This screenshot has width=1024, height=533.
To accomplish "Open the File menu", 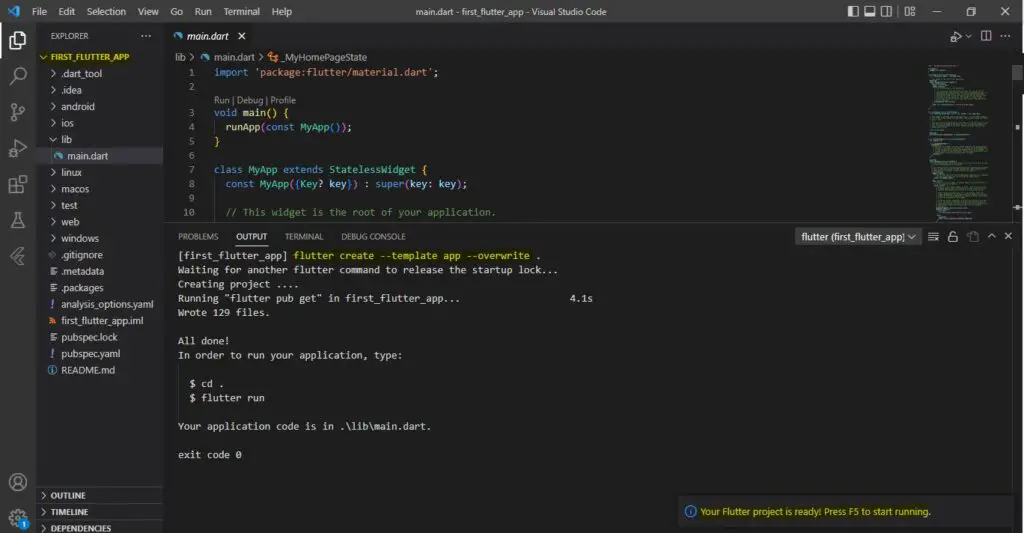I will (39, 11).
